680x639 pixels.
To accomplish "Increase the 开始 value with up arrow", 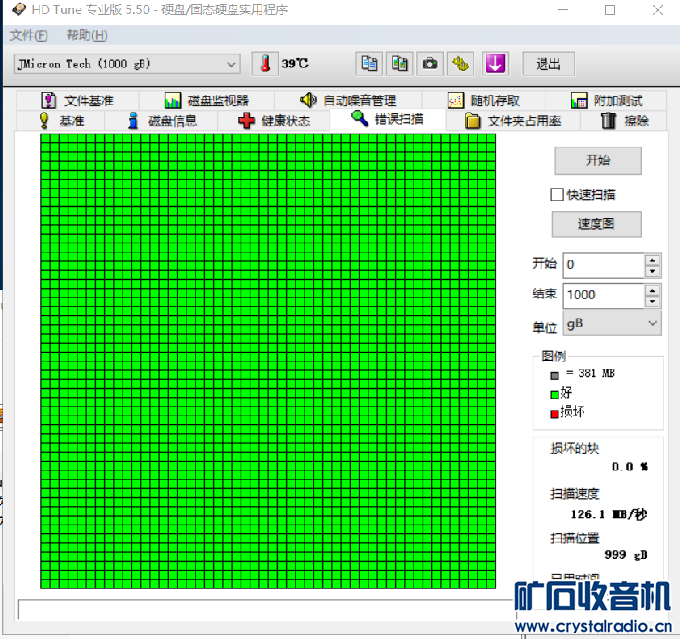I will point(652,260).
